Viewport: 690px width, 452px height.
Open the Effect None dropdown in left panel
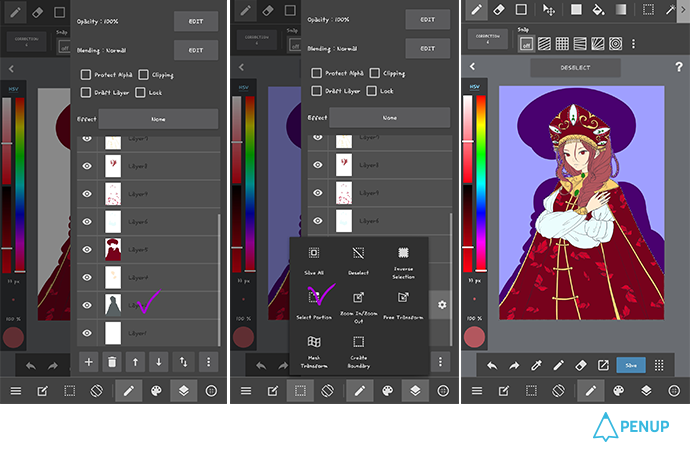[158, 119]
